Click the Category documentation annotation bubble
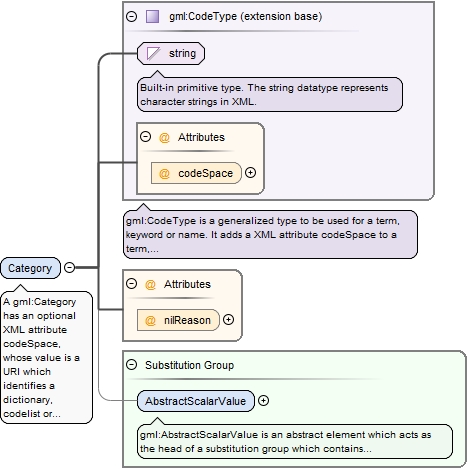Screen dimensions: 468x469 (47, 357)
